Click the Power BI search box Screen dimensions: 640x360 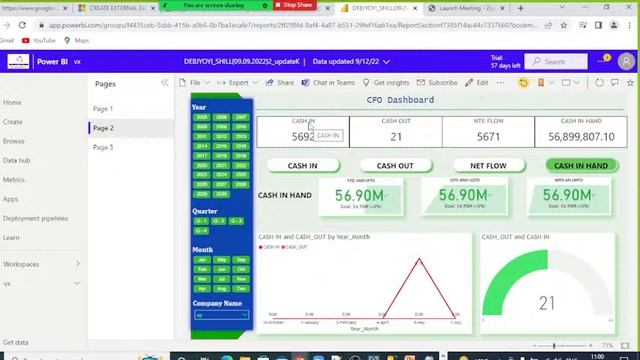[x=556, y=62]
